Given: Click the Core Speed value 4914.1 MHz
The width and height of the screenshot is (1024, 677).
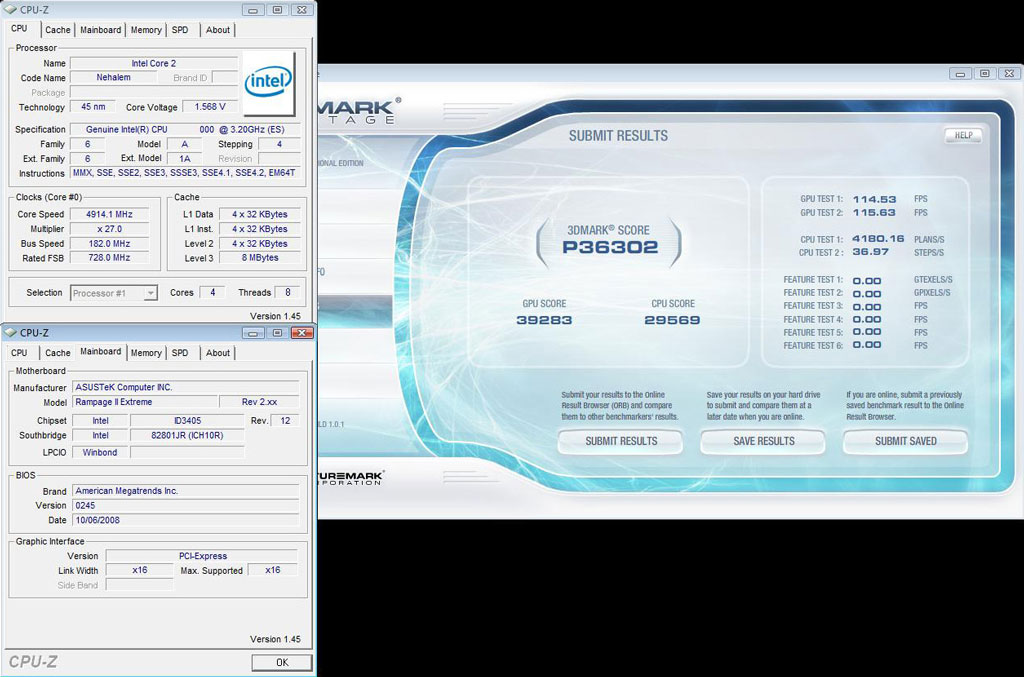Looking at the screenshot, I should pos(109,214).
